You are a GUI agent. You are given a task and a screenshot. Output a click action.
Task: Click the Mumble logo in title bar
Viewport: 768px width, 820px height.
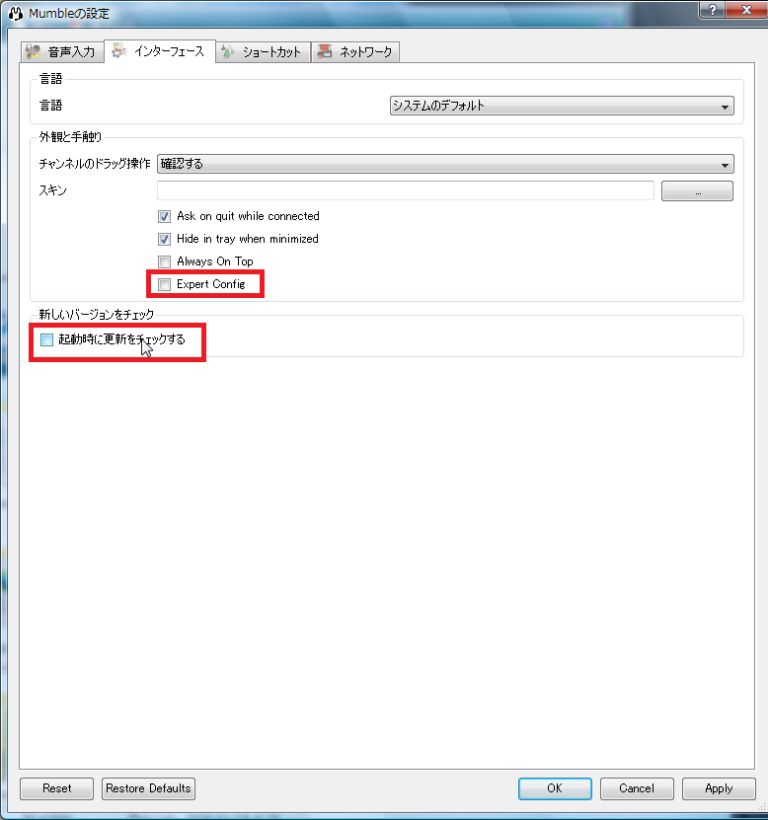15,13
